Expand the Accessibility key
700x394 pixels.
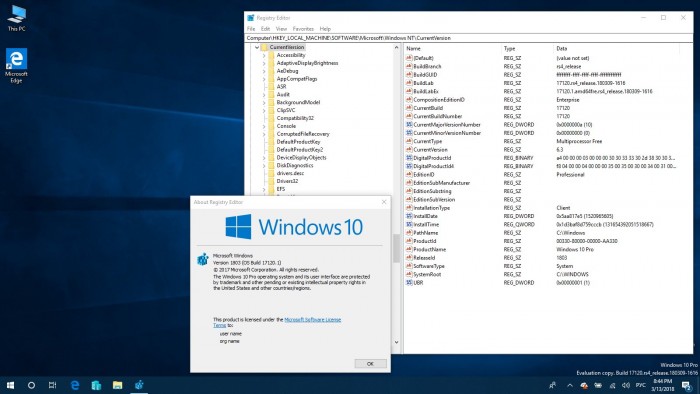[264, 55]
